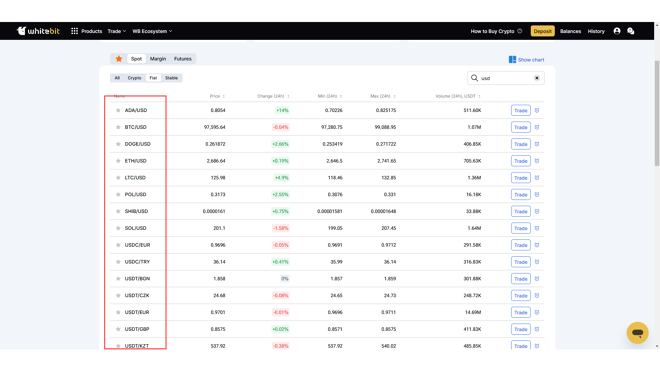
Task: Select the Crypto filter
Action: click(134, 78)
